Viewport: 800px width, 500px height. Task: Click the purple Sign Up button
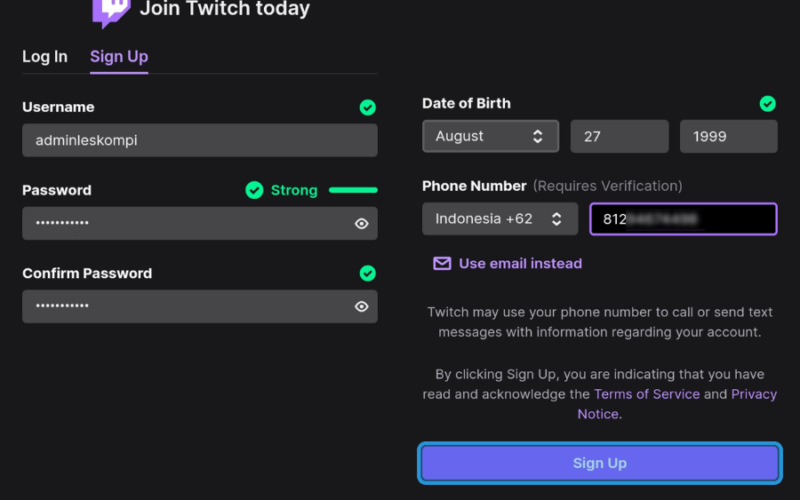pyautogui.click(x=599, y=463)
